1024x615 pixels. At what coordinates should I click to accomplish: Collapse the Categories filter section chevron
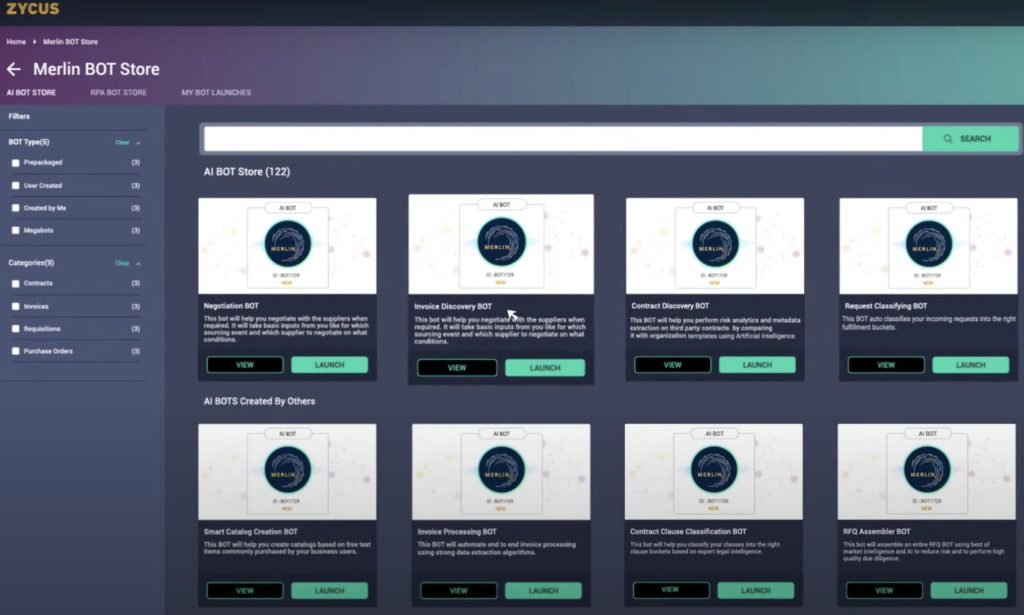[138, 264]
